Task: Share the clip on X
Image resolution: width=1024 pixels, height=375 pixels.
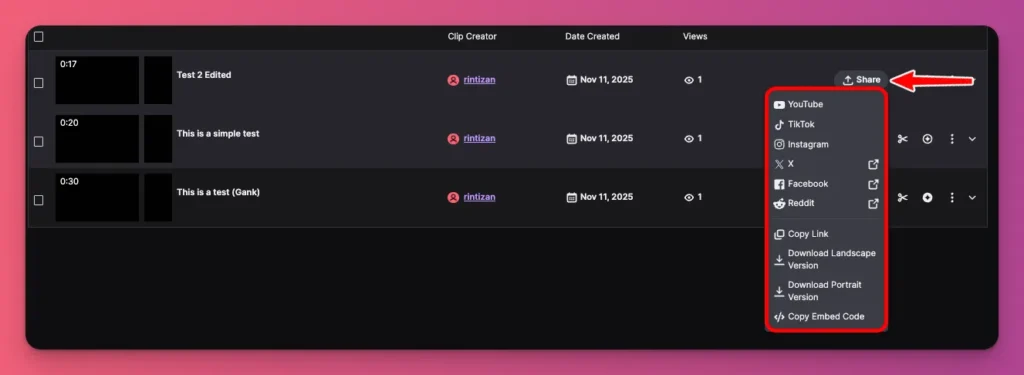Action: tap(826, 164)
